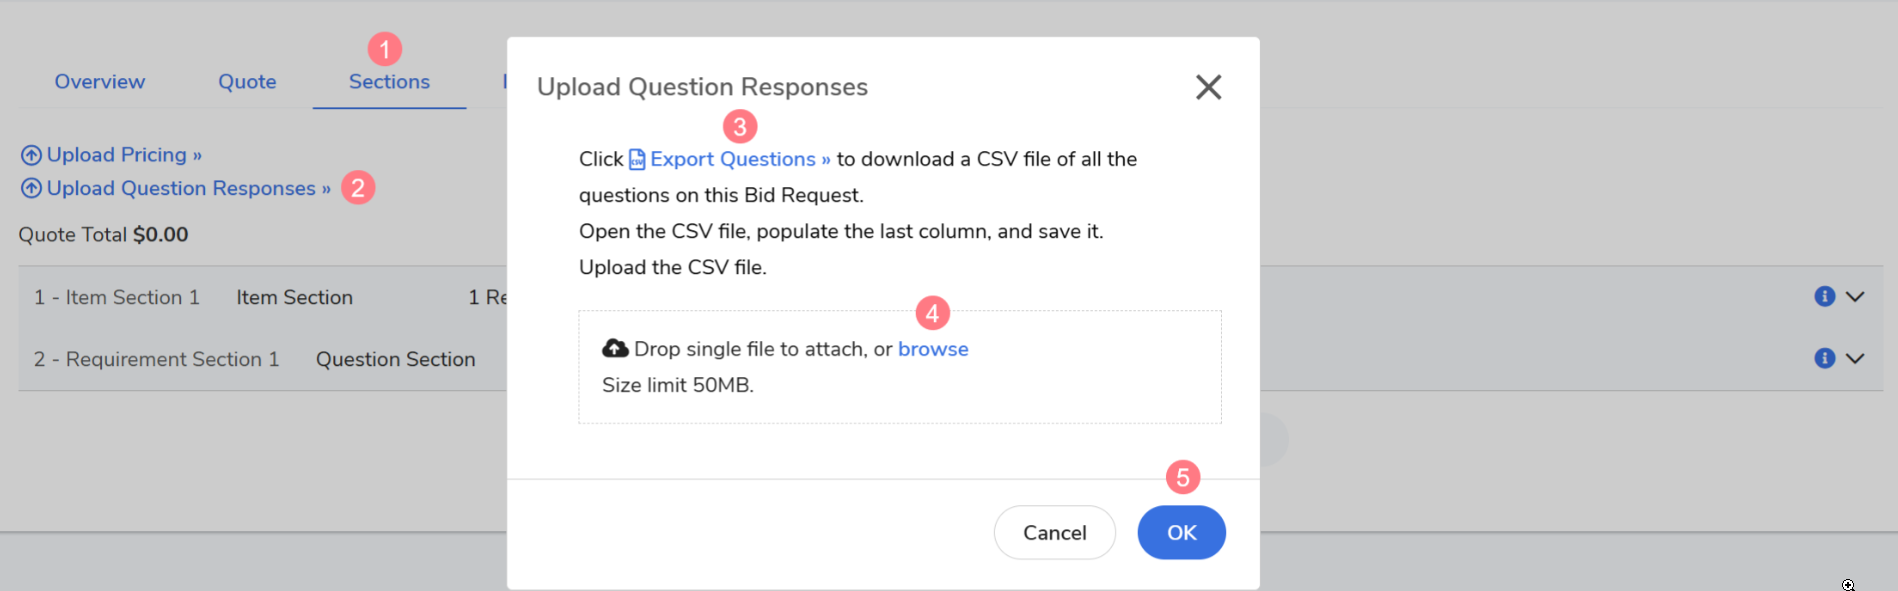Select the Sections tab
1898x591 pixels.
(x=389, y=82)
